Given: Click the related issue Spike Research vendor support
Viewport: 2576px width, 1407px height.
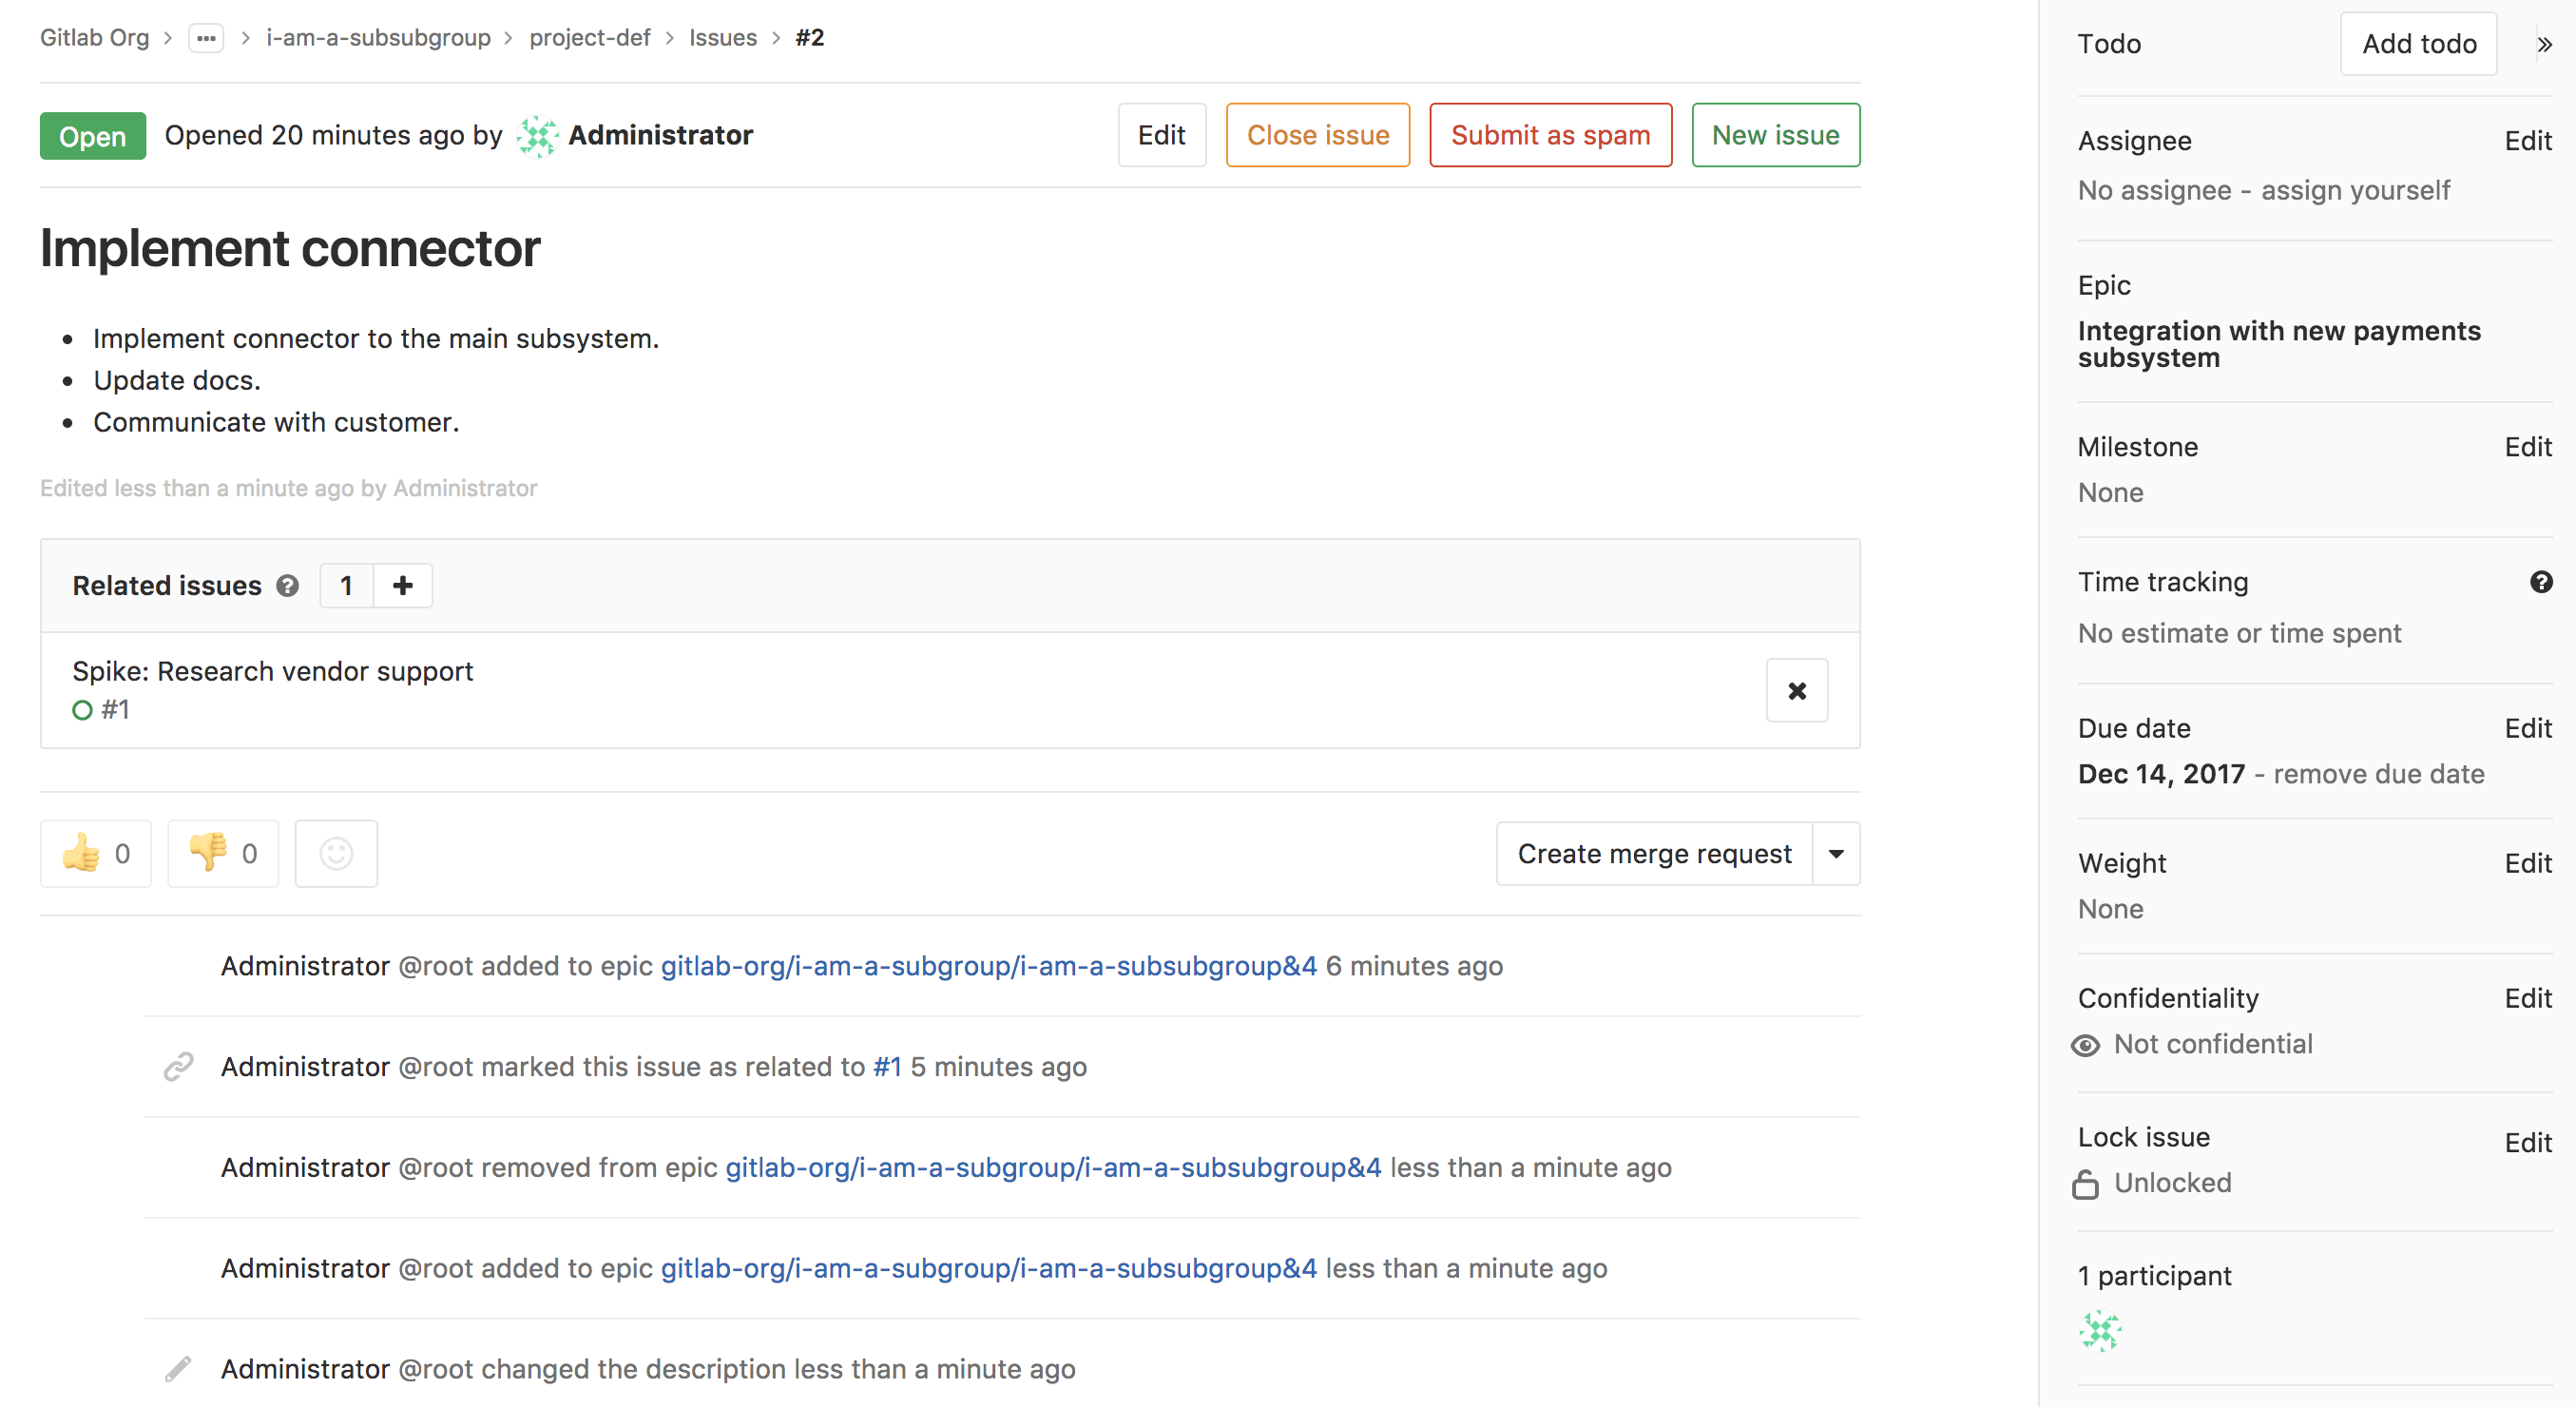Looking at the screenshot, I should [272, 670].
